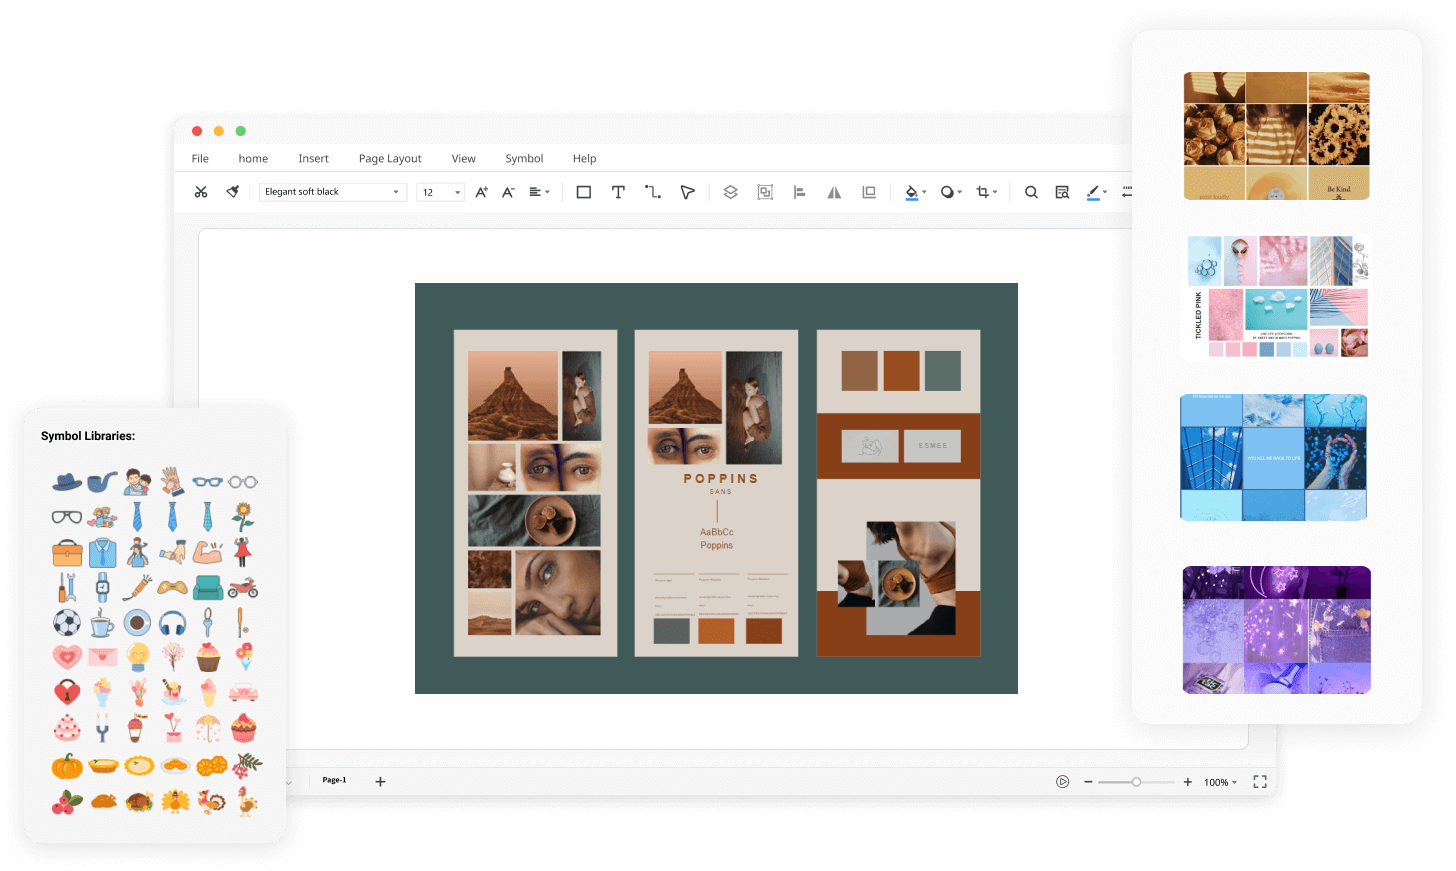The image size is (1456, 871).
Task: Open the font name dropdown Elegant soft black
Action: (x=333, y=192)
